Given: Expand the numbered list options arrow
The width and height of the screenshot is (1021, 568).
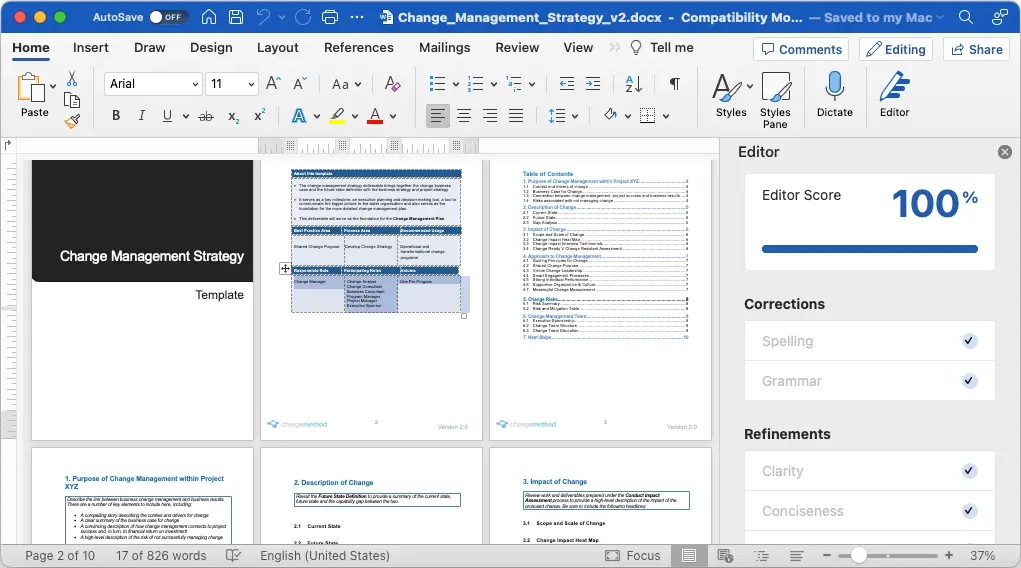Looking at the screenshot, I should [494, 84].
